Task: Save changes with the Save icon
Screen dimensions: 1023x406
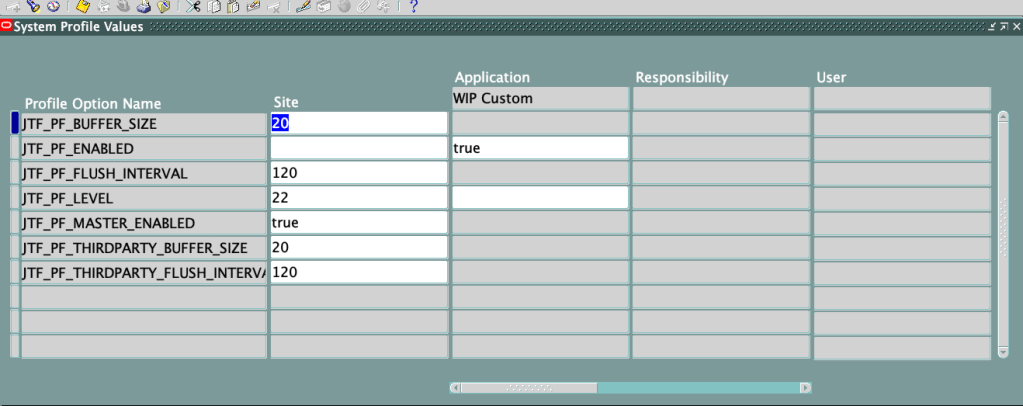Action: [83, 6]
